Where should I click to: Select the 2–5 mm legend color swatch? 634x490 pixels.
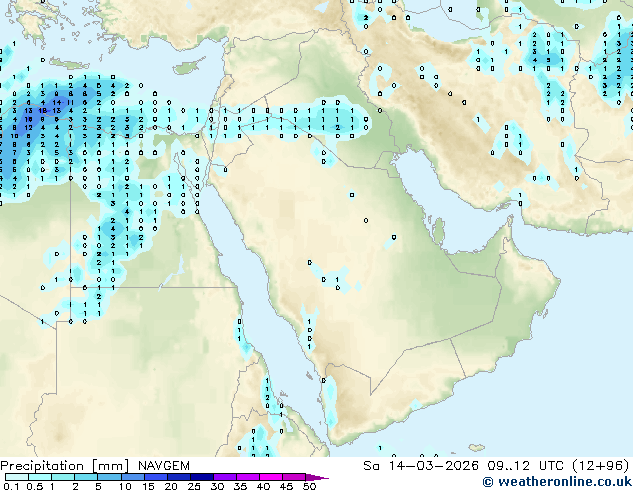click(86, 477)
